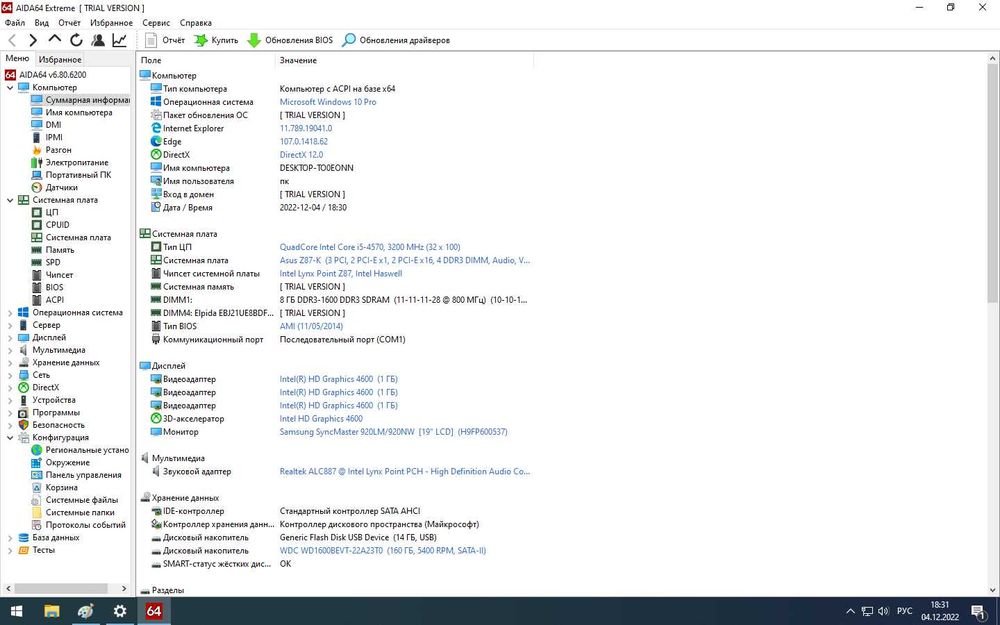Refresh the current page
The width and height of the screenshot is (1000, 625).
(77, 40)
